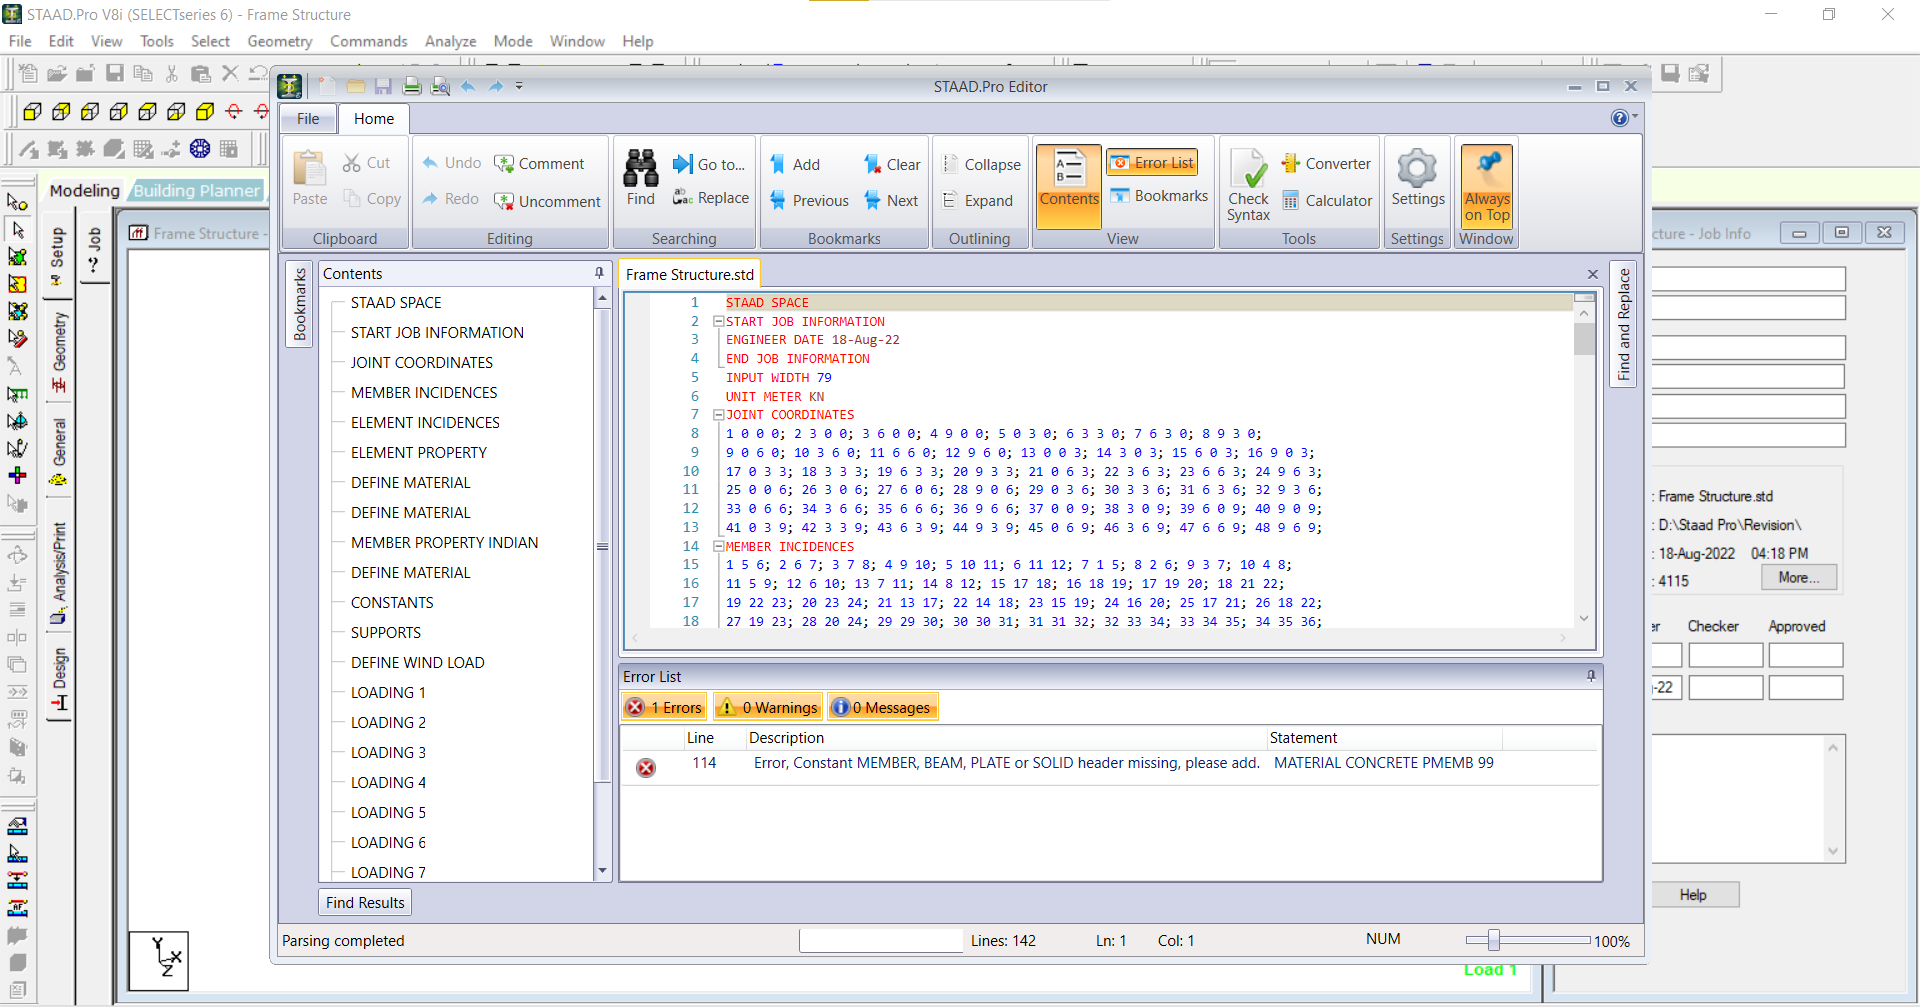
Task: Toggle the Always on Top button
Action: pos(1486,187)
